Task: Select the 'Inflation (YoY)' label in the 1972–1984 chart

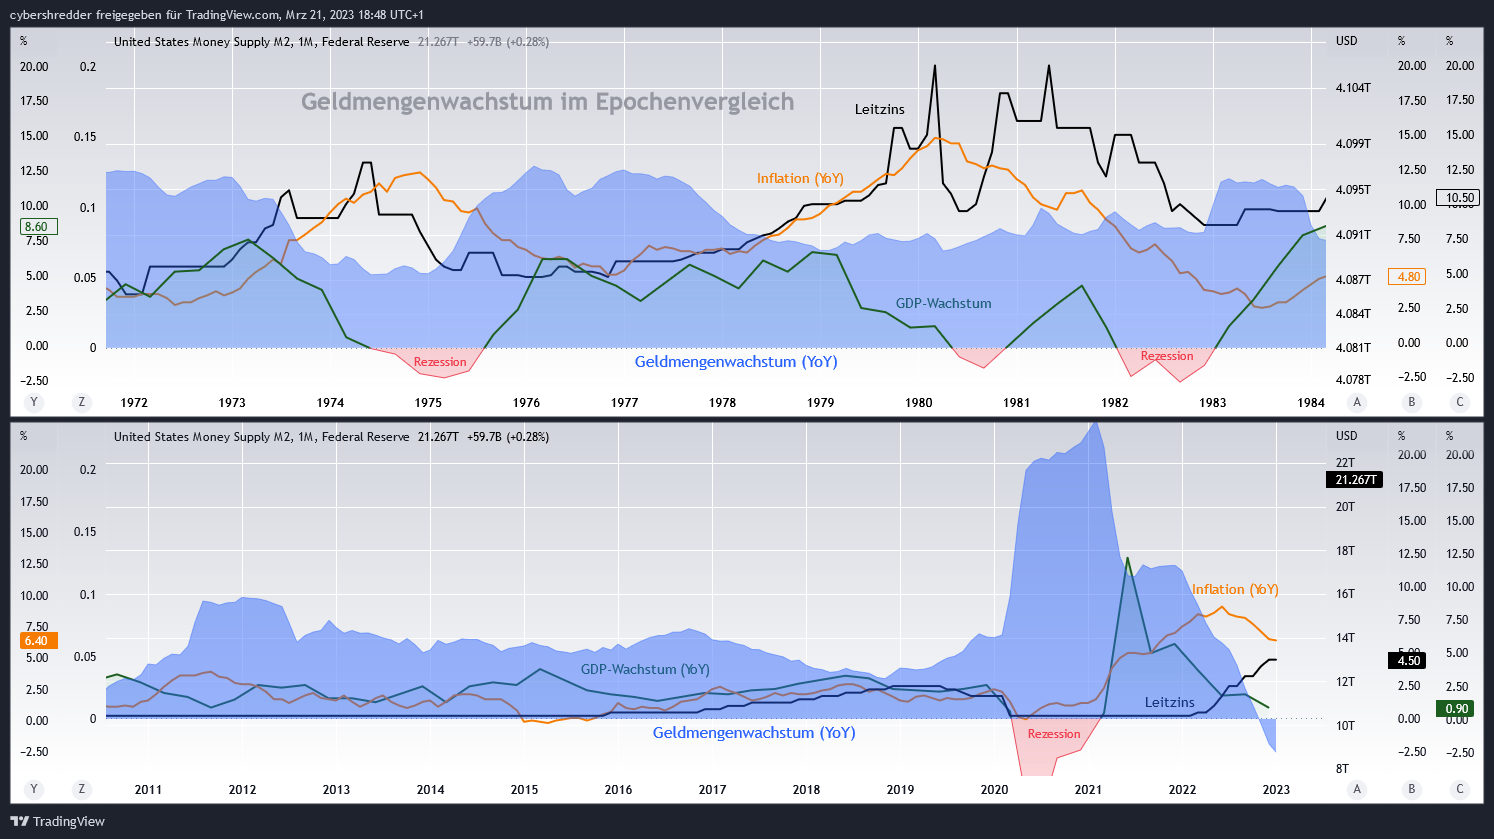Action: point(800,178)
